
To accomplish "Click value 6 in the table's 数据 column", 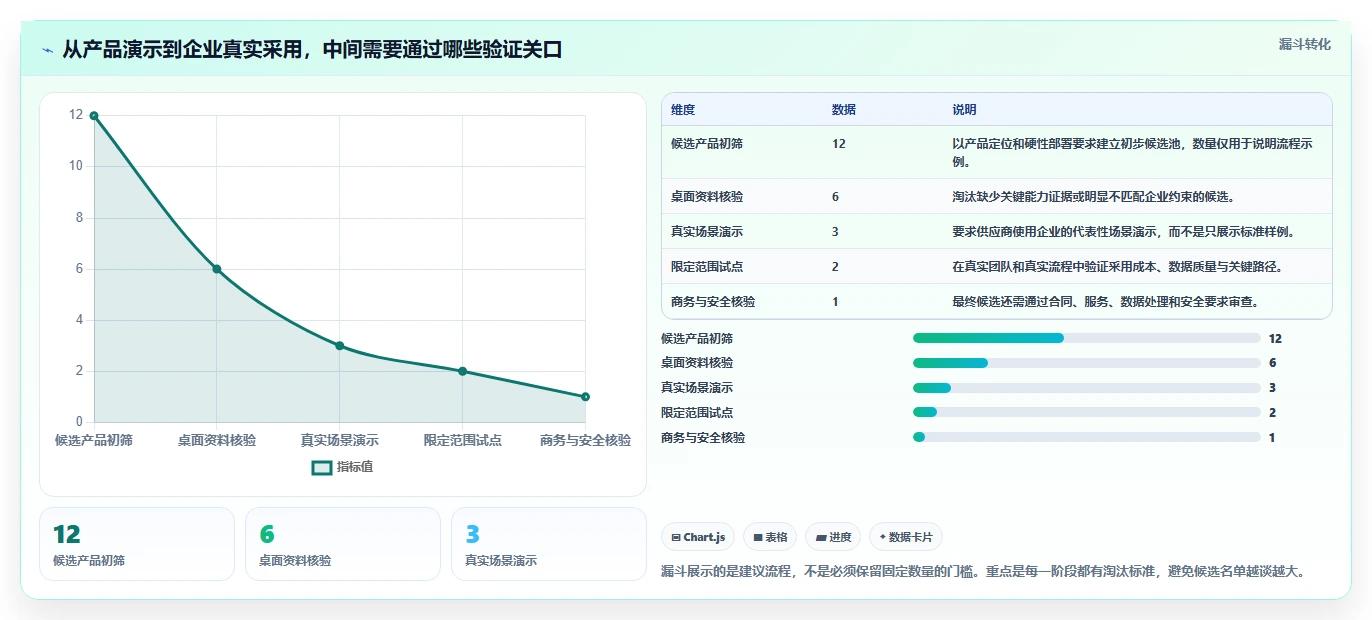I will pos(836,197).
